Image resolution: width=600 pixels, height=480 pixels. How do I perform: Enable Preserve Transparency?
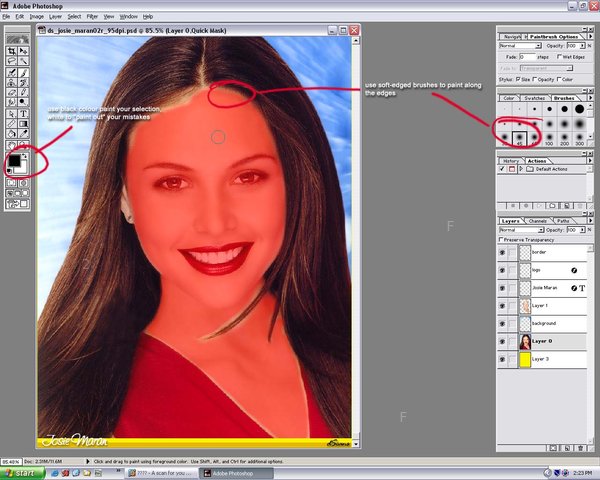[501, 239]
